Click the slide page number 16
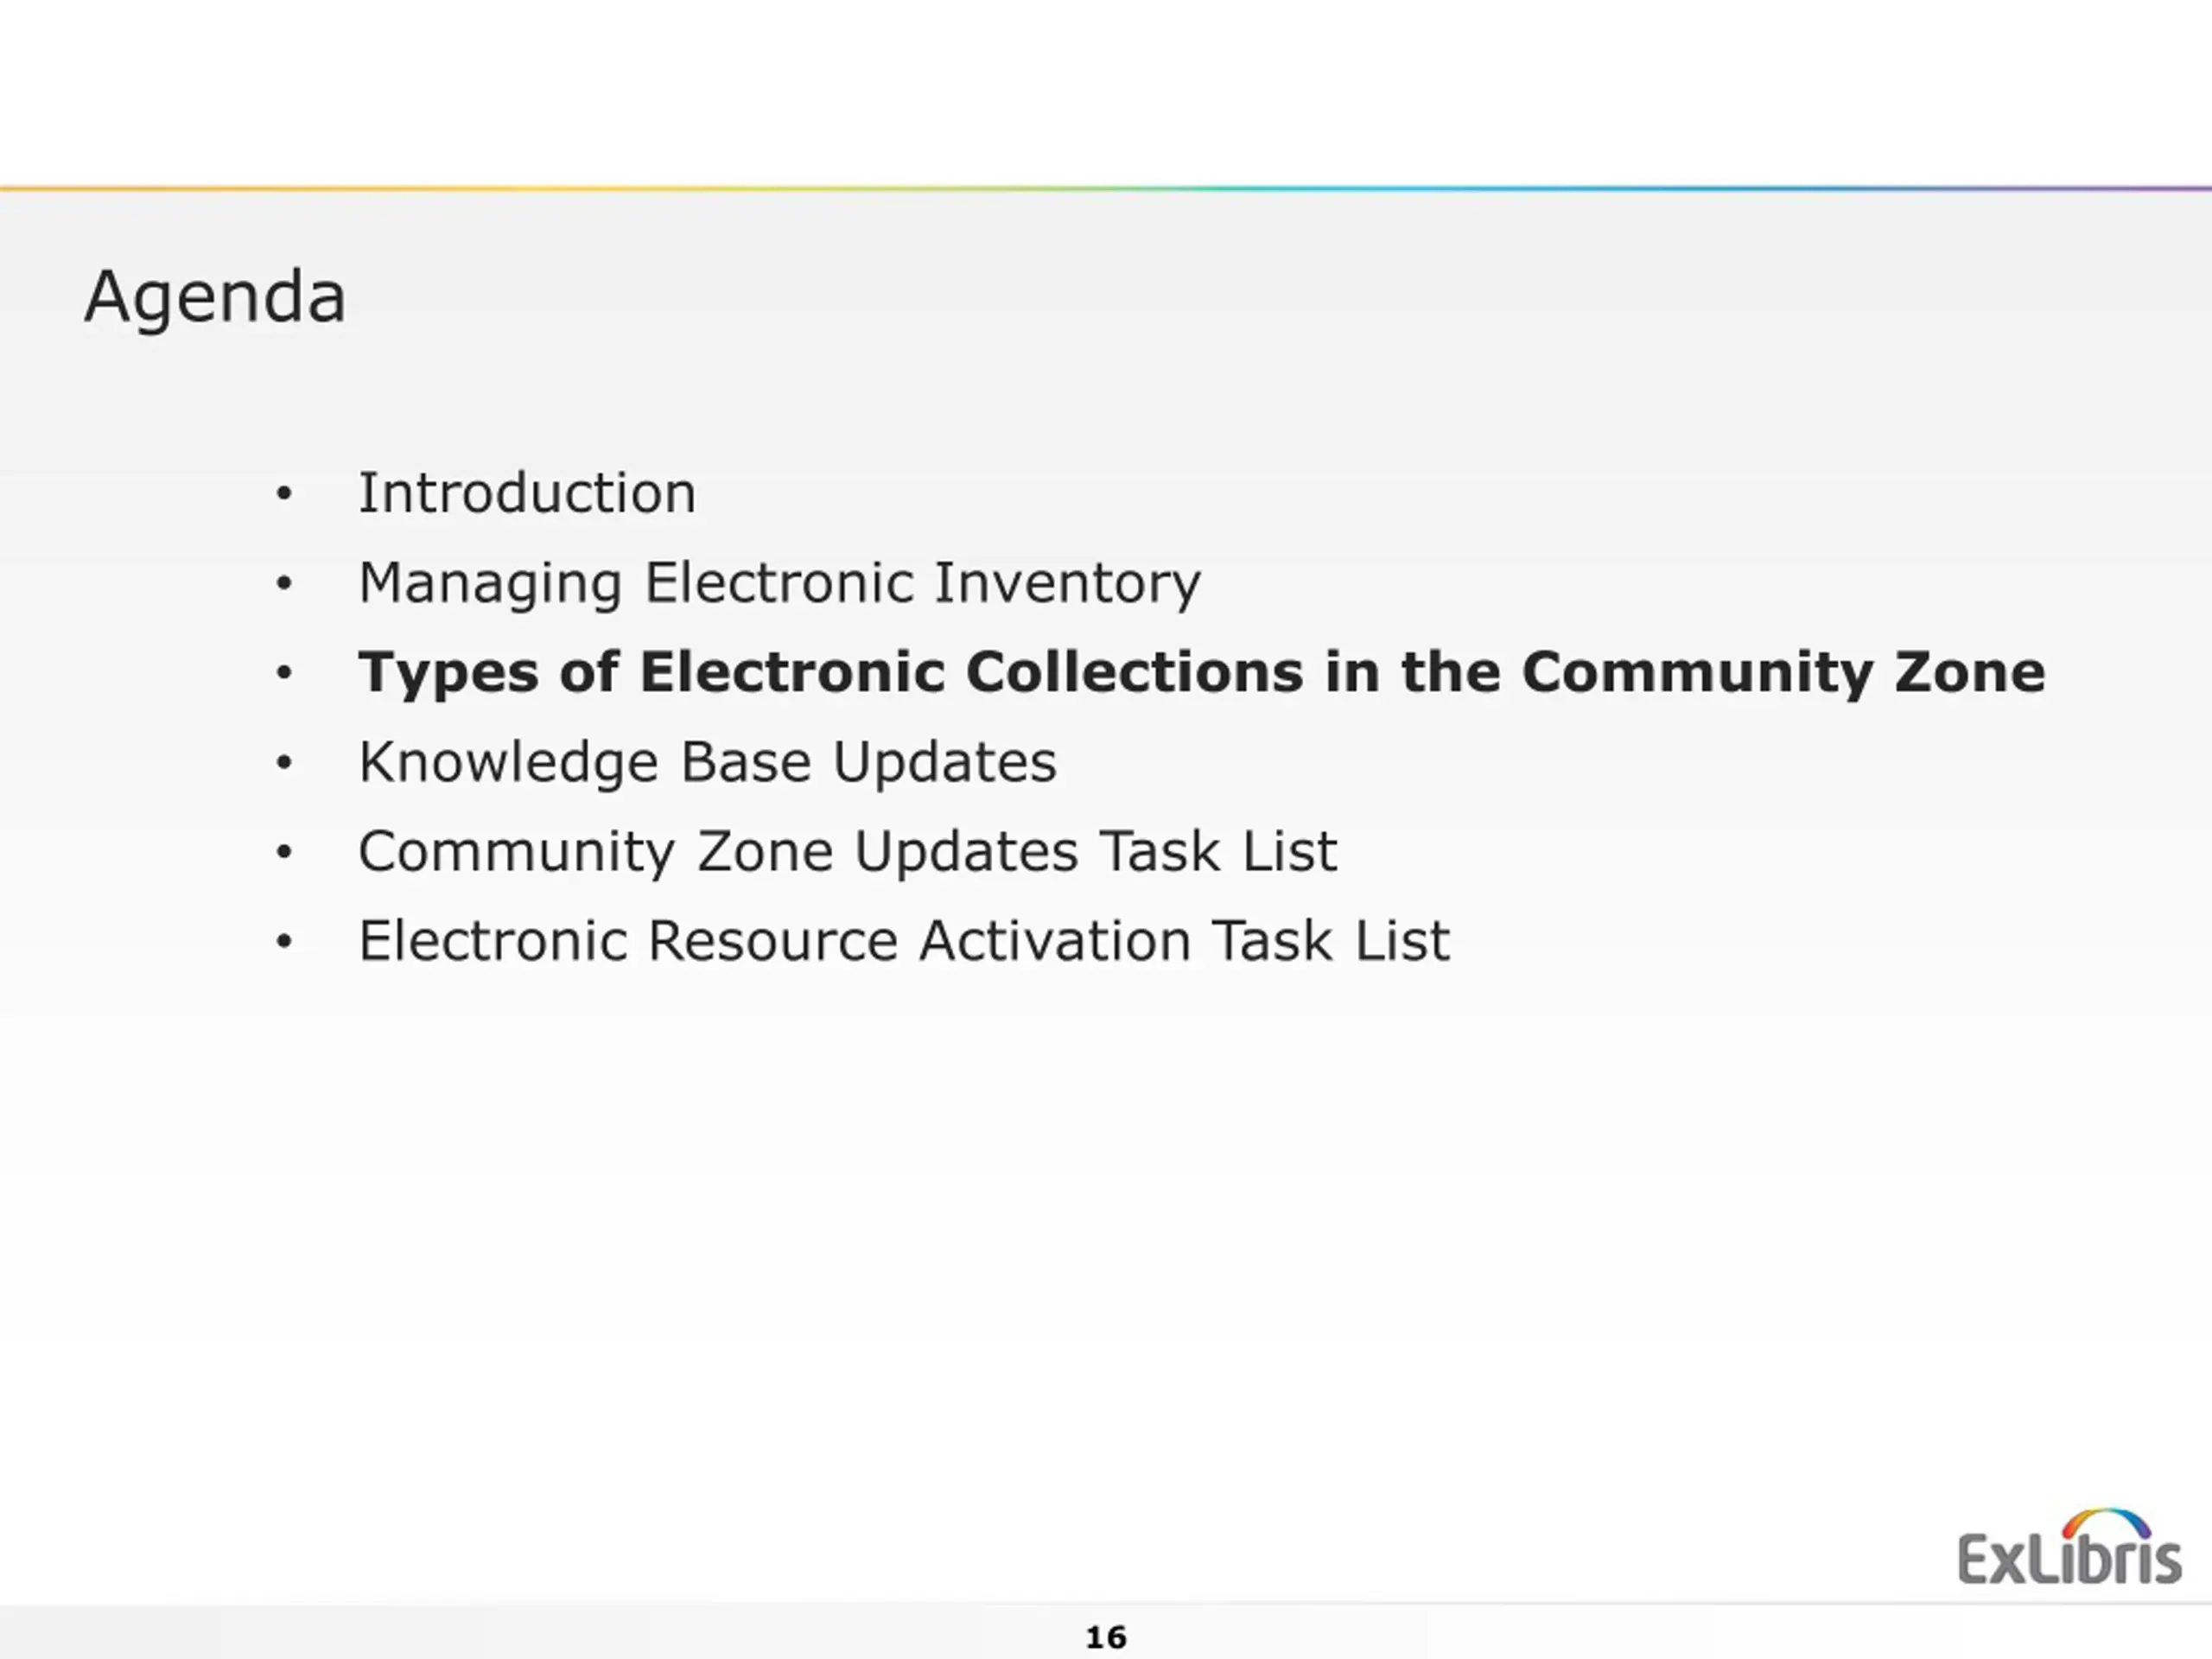Image resolution: width=2212 pixels, height=1659 pixels. (1106, 1638)
